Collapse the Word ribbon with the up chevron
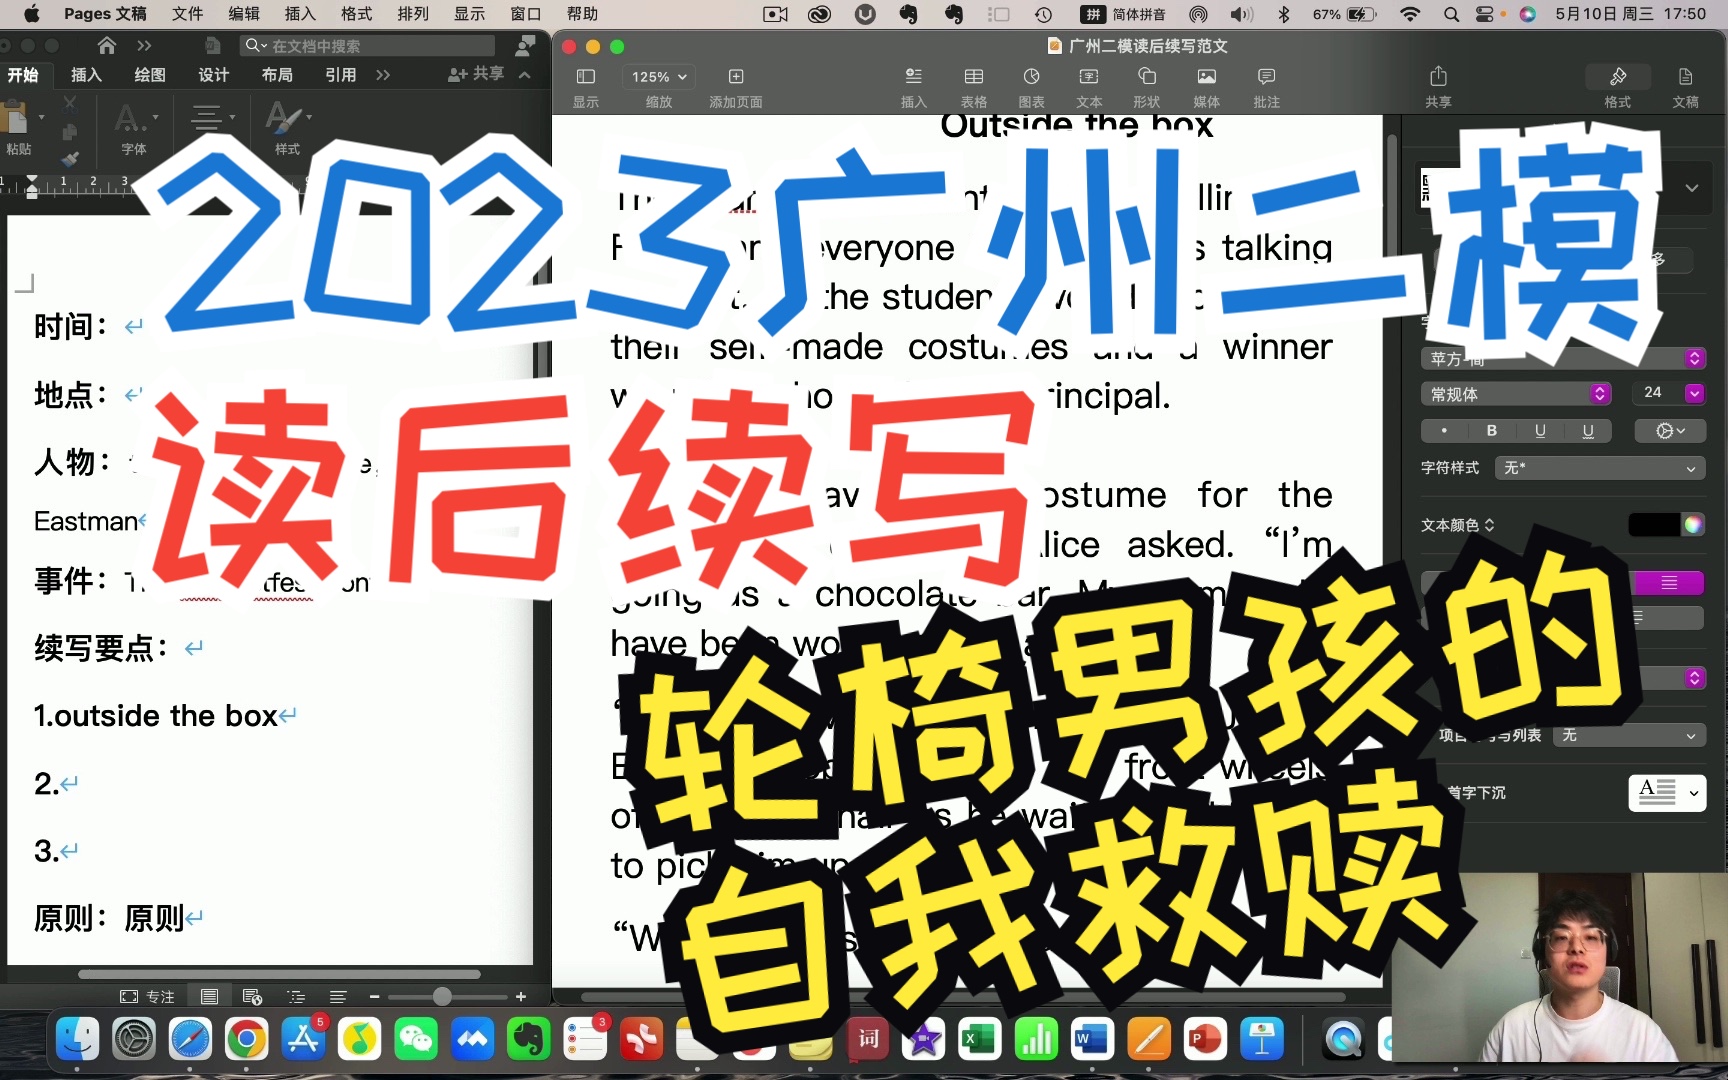Screen dimensions: 1728x1080 [524, 75]
